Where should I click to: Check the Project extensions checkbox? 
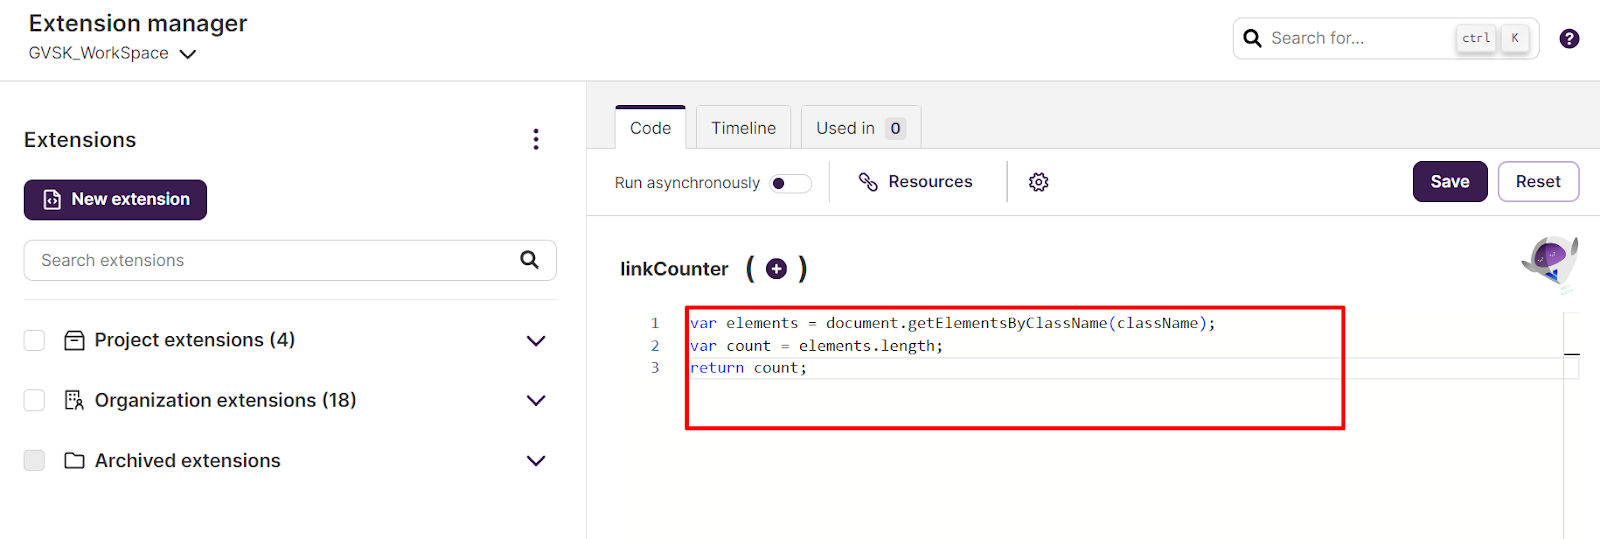(34, 340)
